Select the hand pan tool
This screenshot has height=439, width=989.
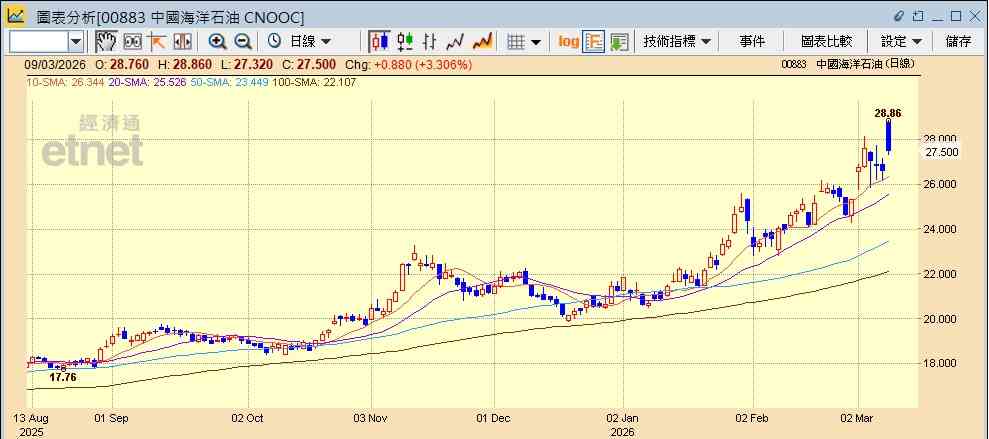coord(106,42)
